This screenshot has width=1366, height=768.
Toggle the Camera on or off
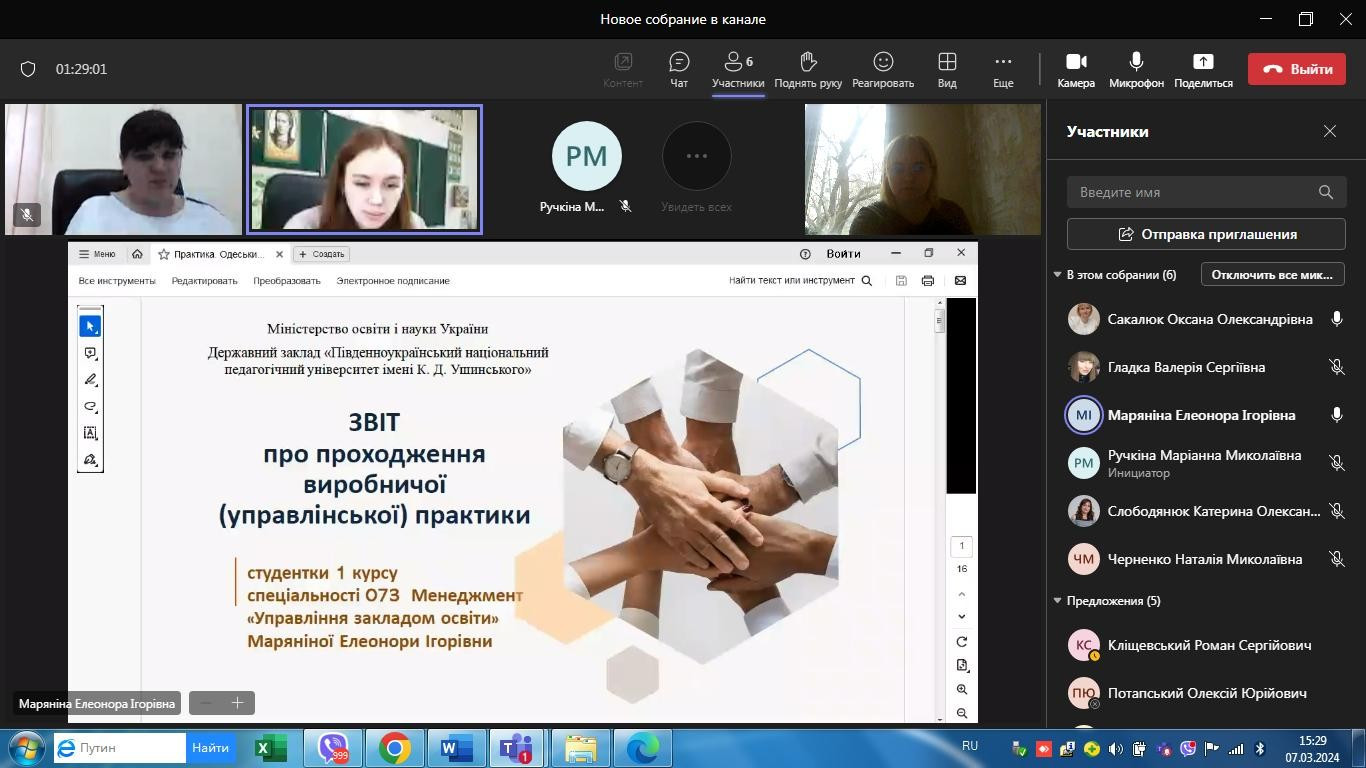(1076, 69)
